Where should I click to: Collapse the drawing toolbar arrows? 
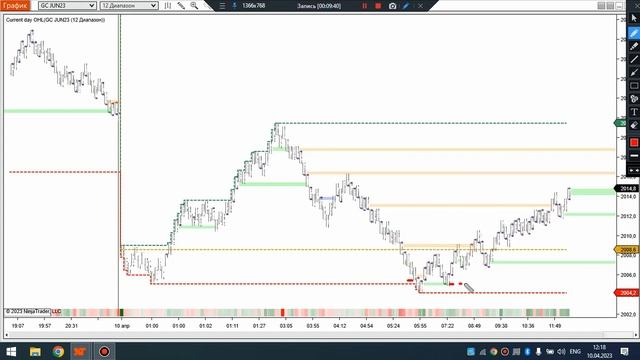pos(634,170)
